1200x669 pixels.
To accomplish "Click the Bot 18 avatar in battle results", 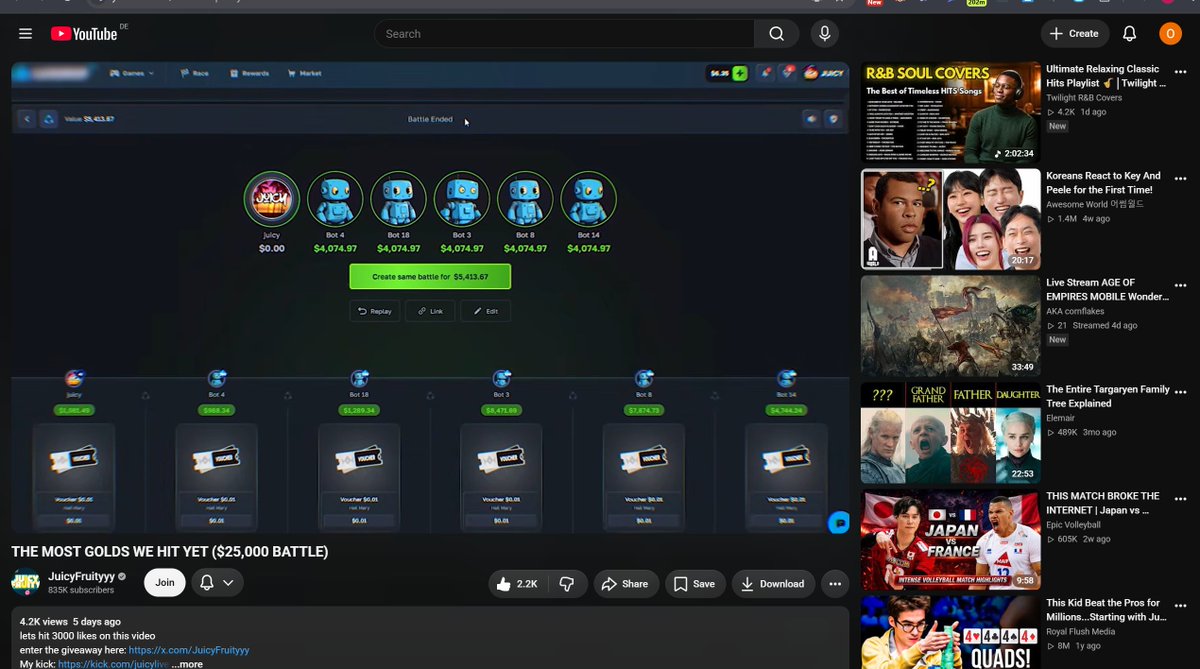I will 398,200.
